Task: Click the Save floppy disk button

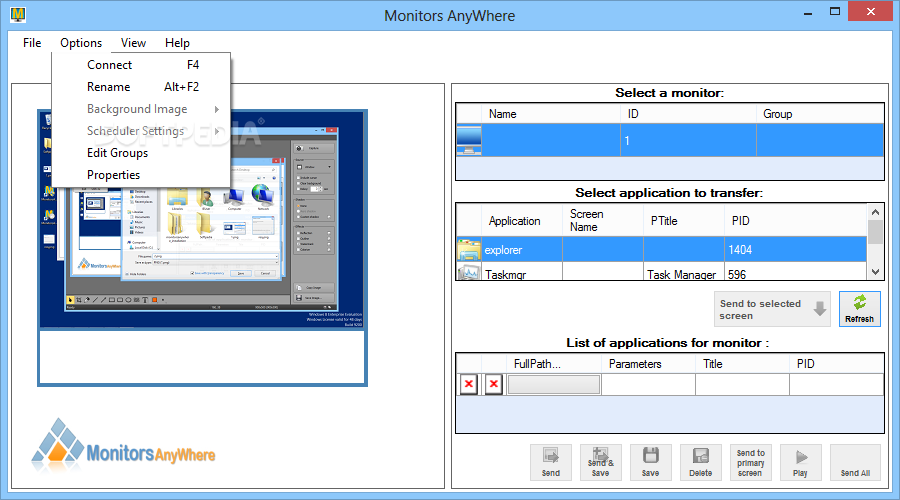Action: 650,462
